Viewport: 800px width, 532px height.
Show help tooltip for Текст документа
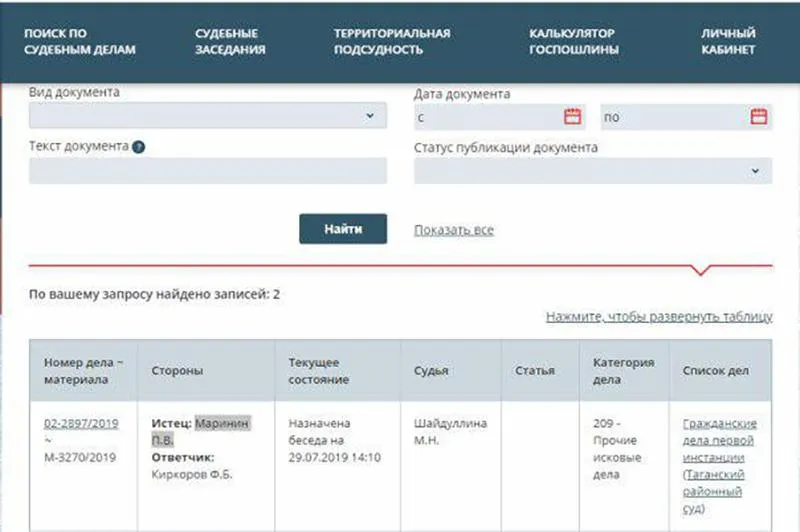[138, 147]
